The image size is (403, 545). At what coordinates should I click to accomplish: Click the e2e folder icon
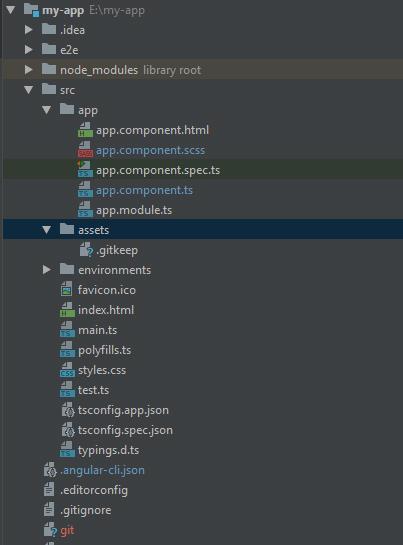click(x=49, y=49)
